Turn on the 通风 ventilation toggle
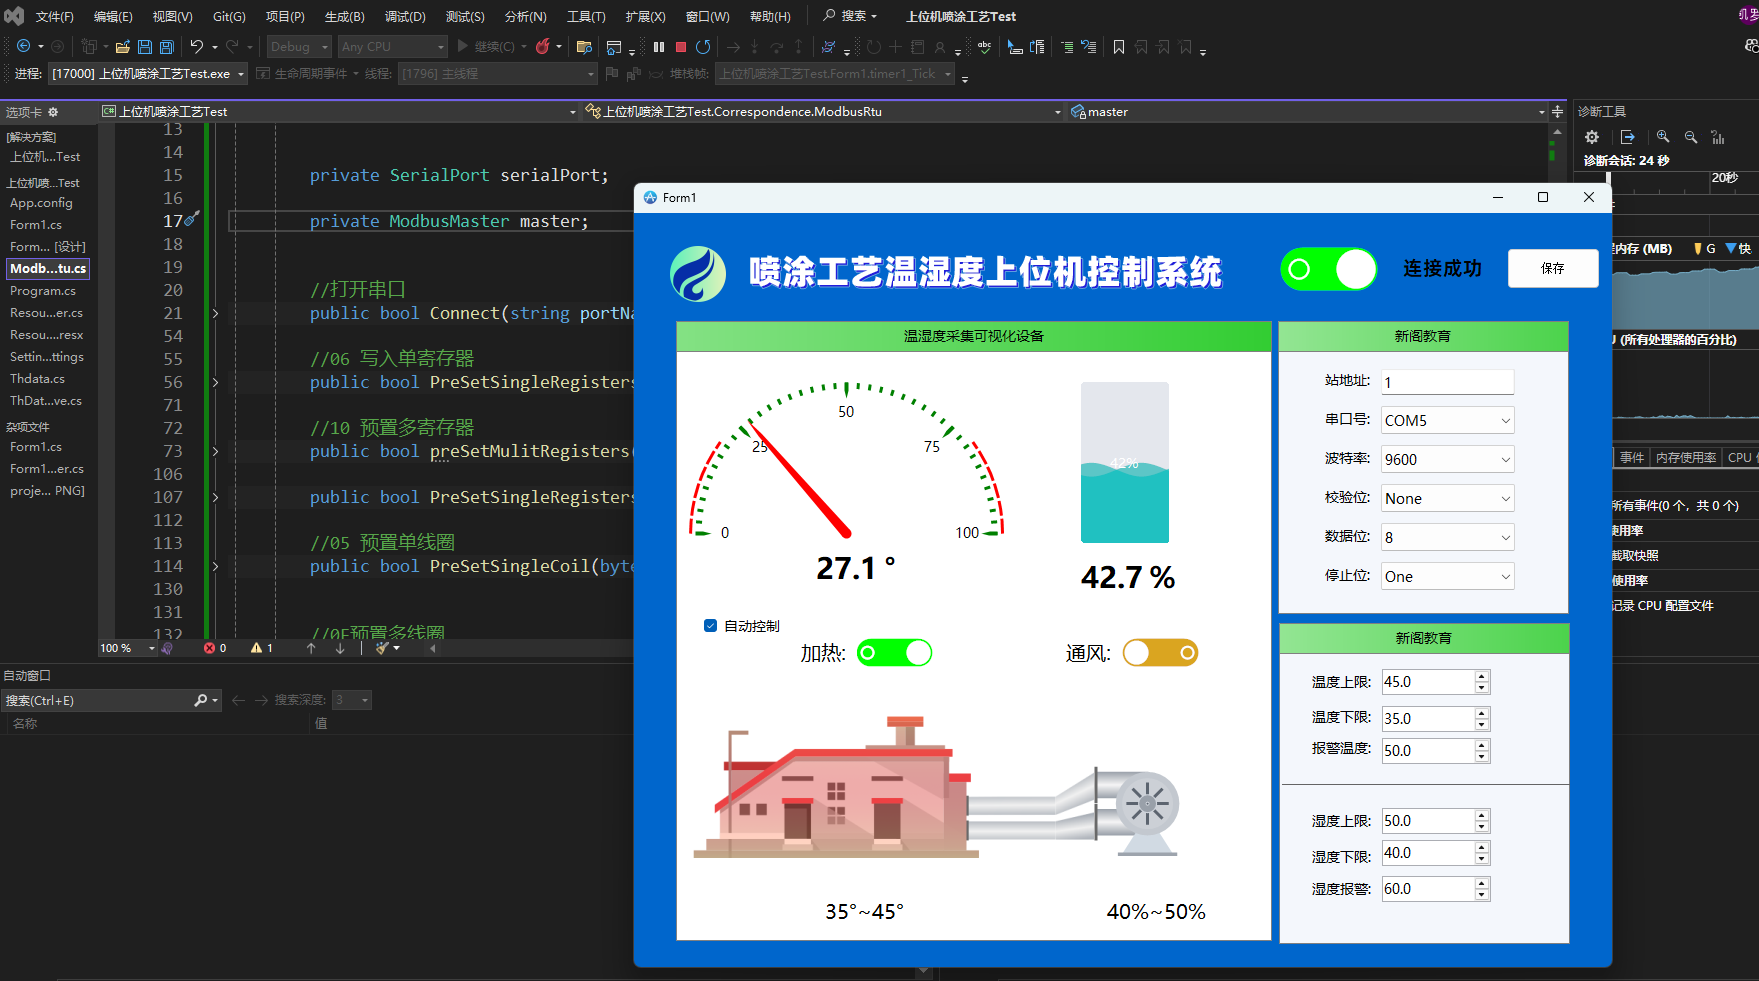Viewport: 1759px width, 981px height. point(1160,653)
